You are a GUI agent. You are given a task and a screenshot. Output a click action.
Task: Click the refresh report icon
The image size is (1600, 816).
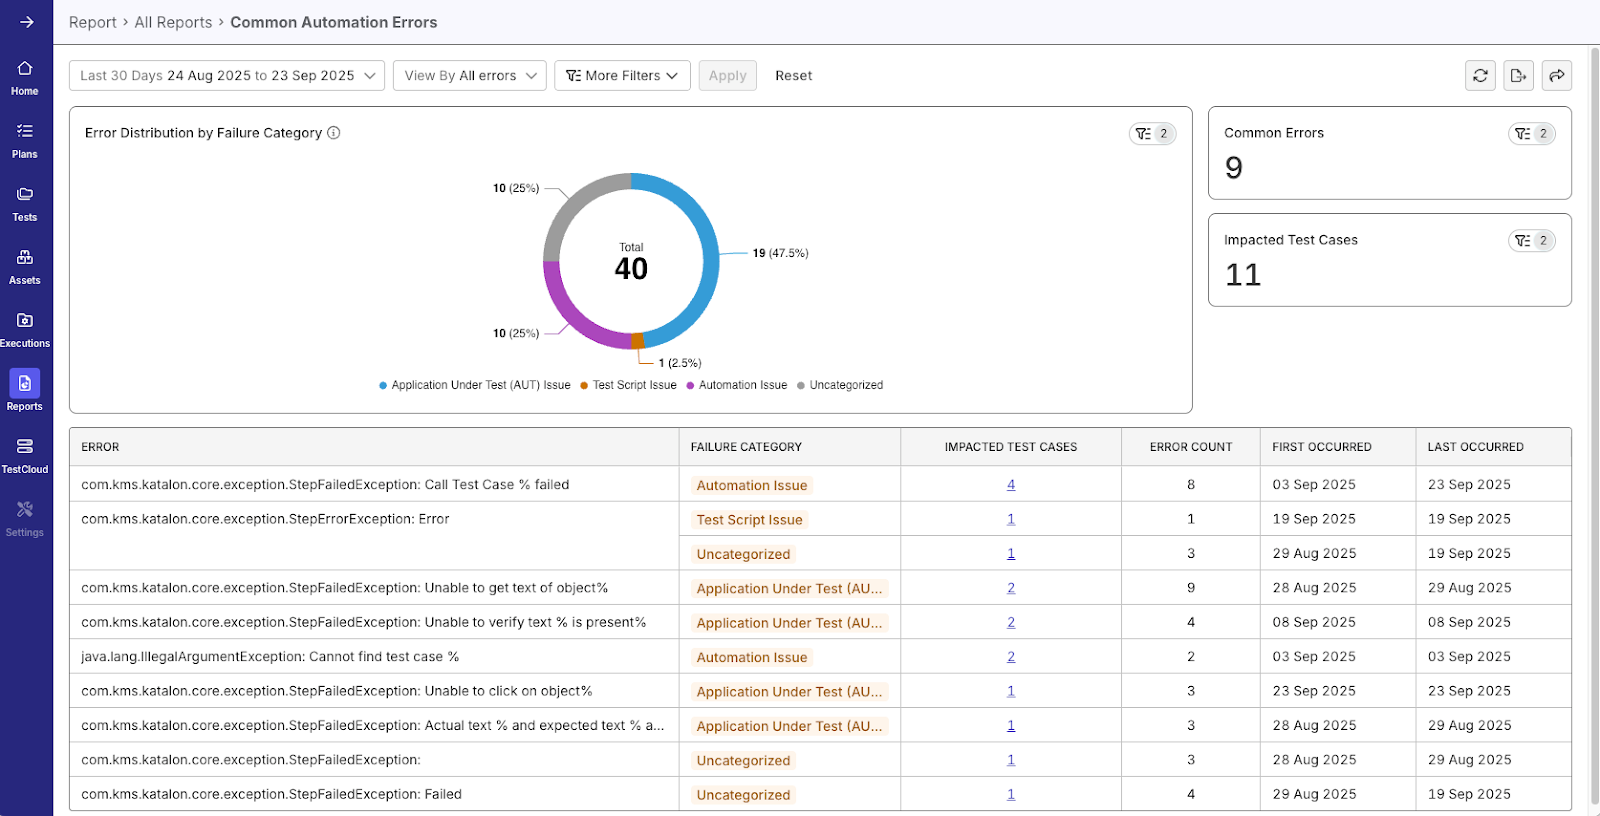coord(1480,76)
